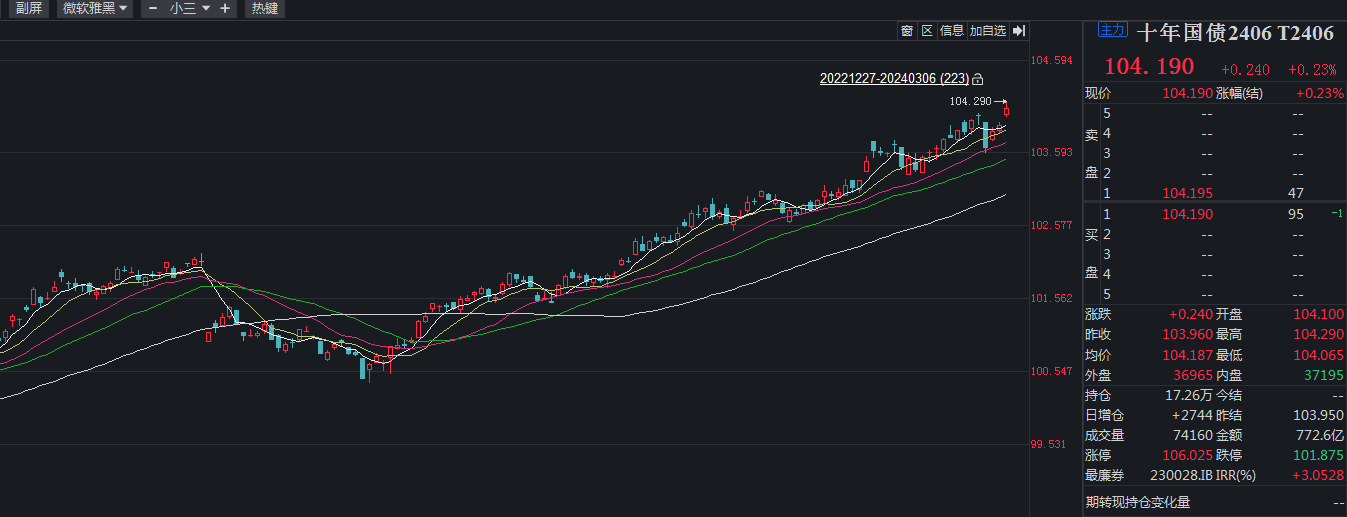Open the 小三 font size dropdown

(189, 9)
